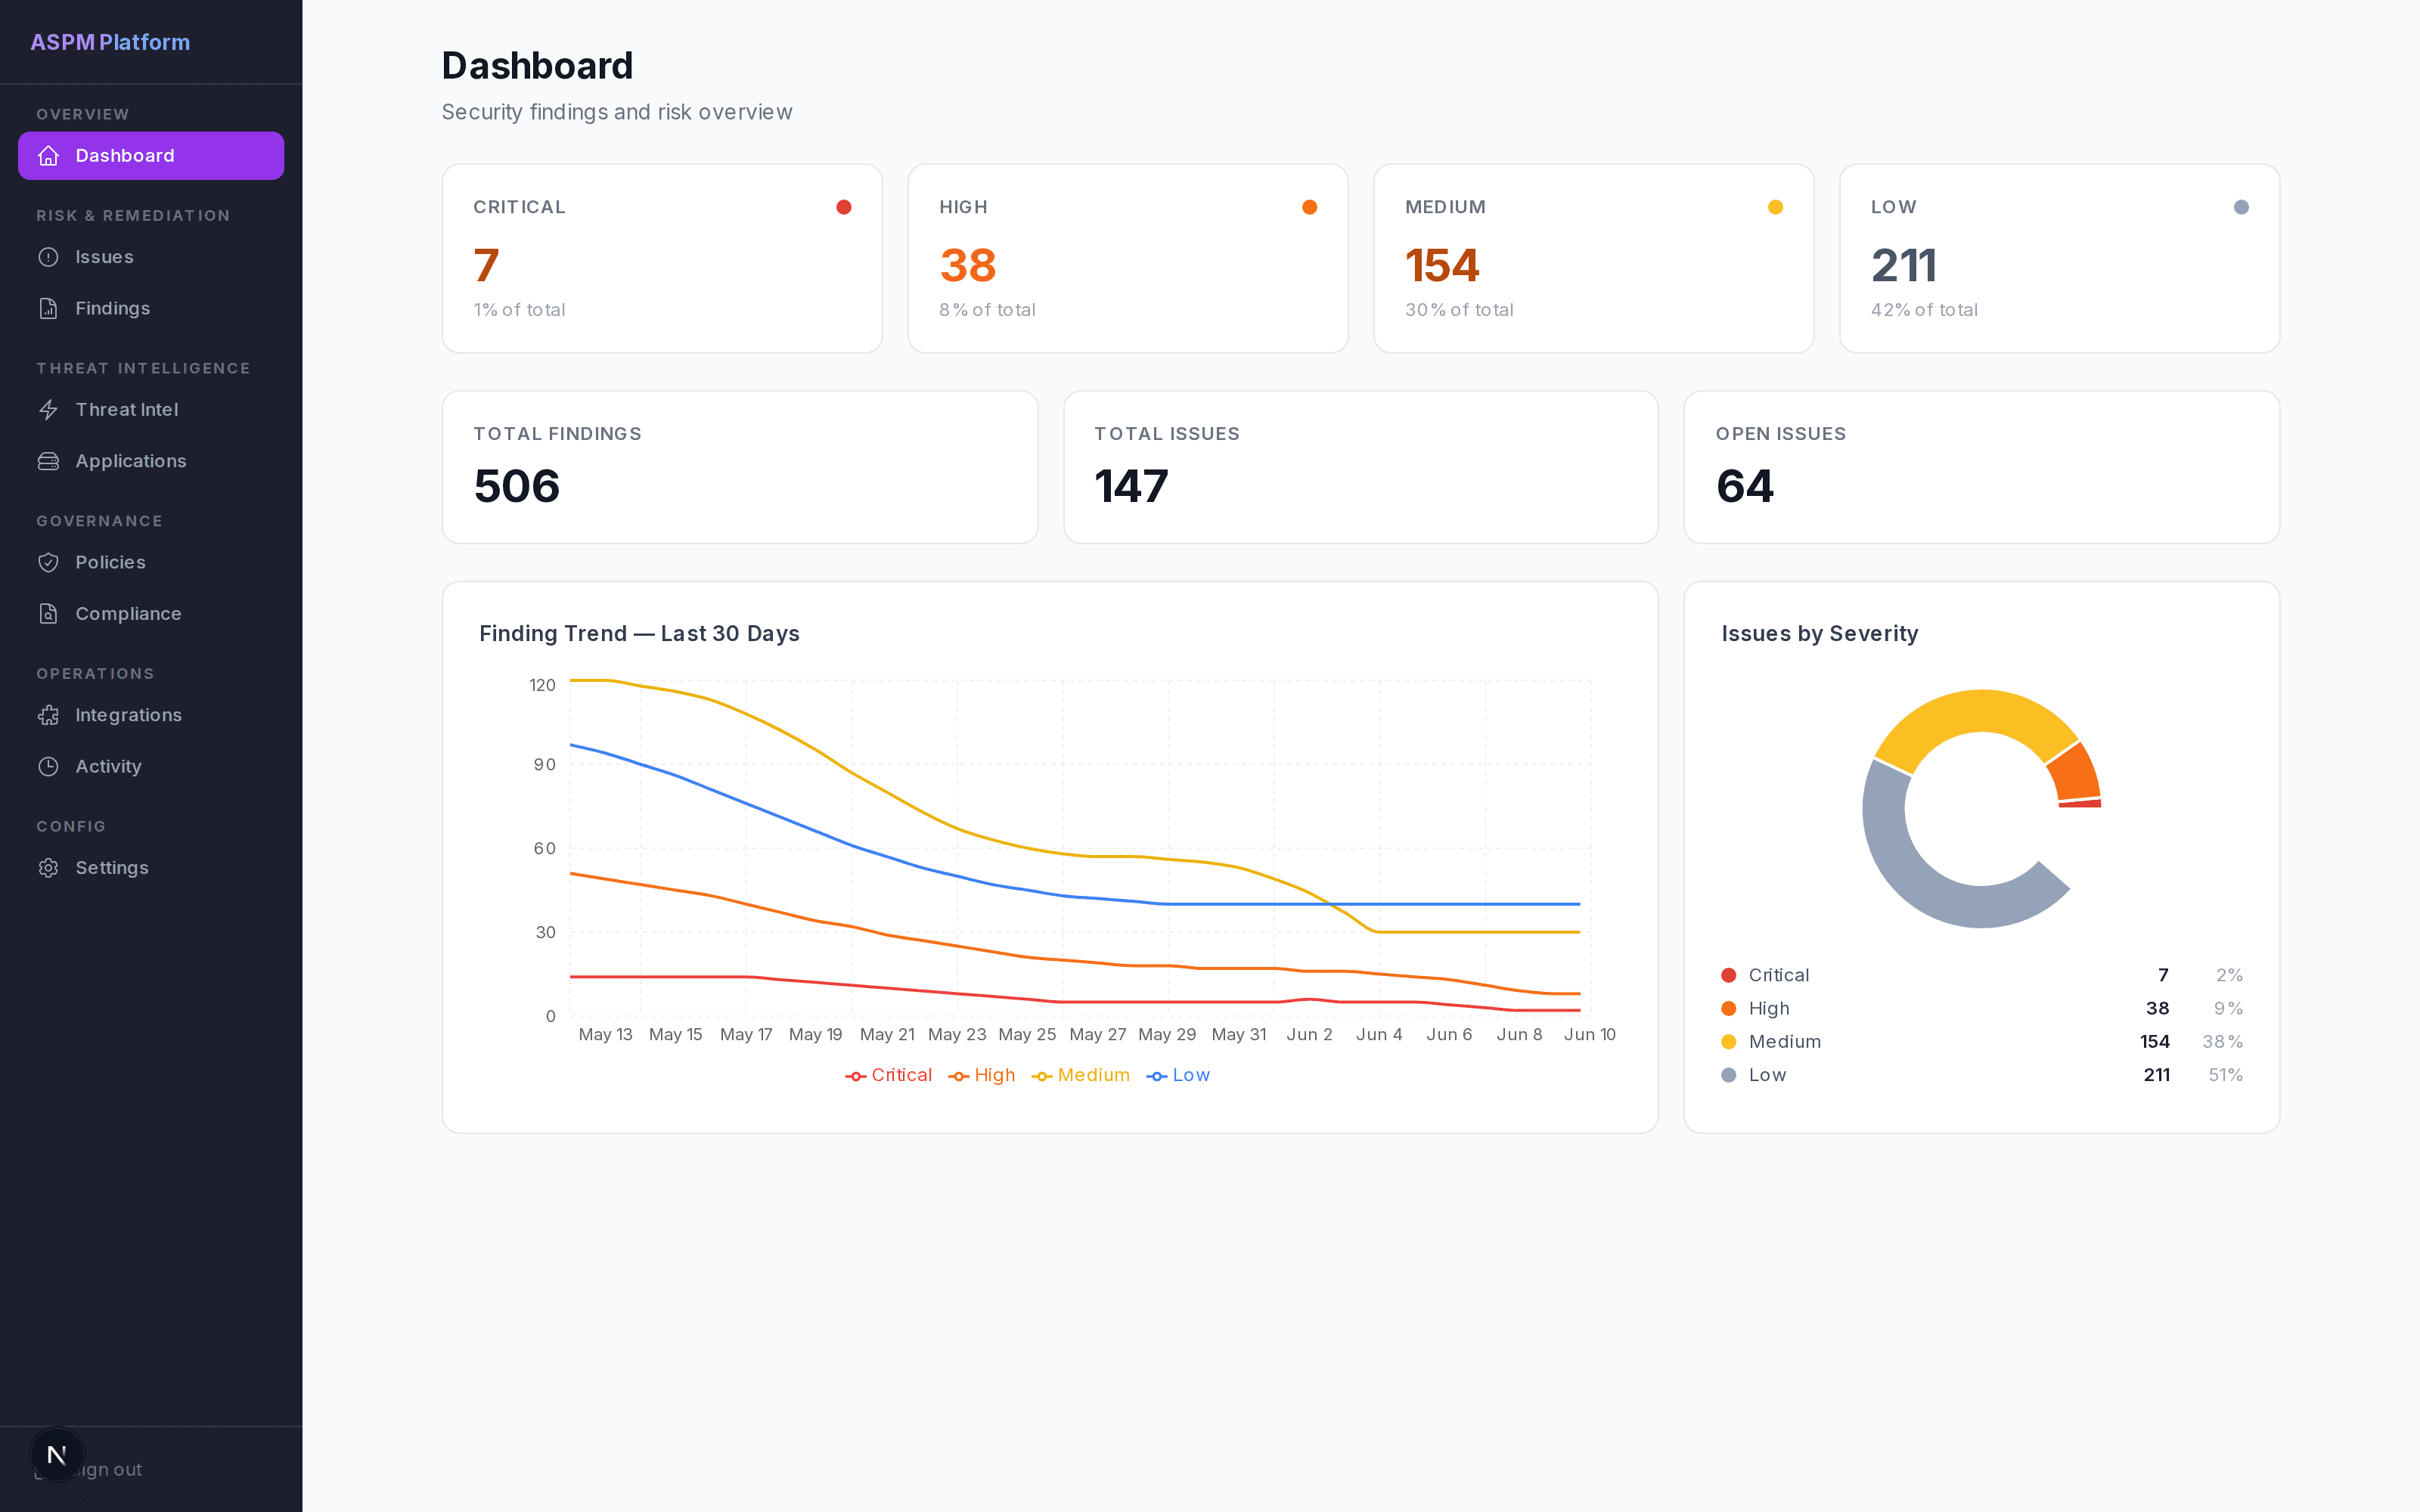Screen dimensions: 2420x1512
Task: Toggle Medium series in chart legend
Action: click(1081, 1075)
